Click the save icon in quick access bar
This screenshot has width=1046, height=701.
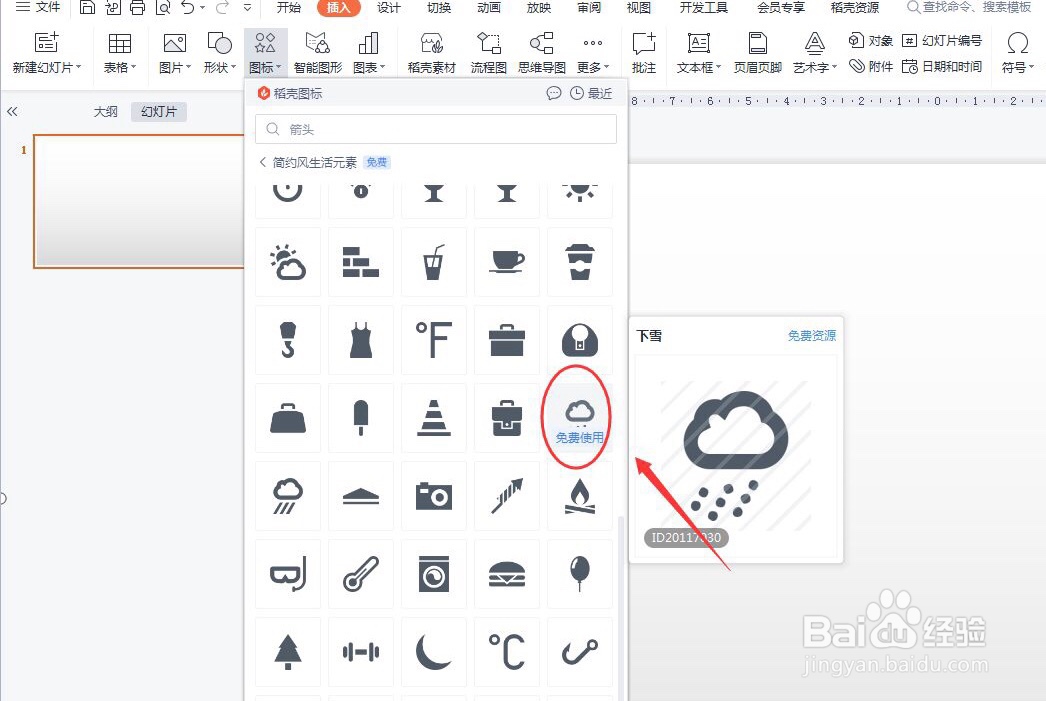tap(87, 7)
